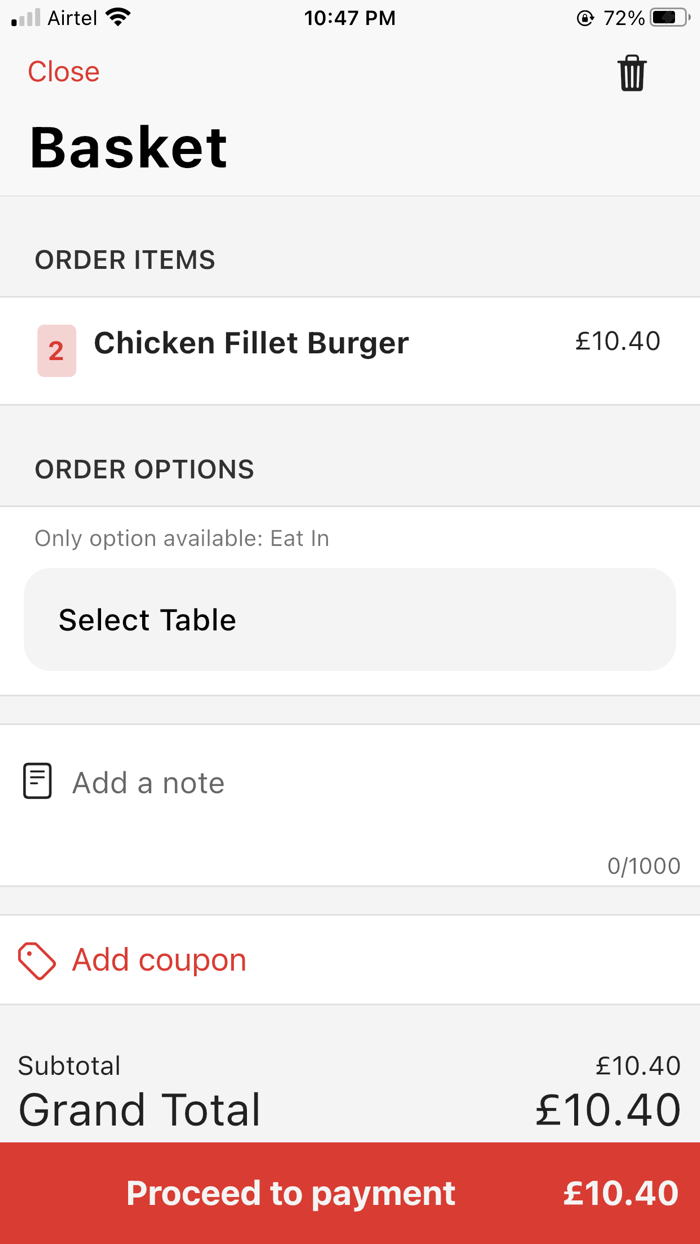Screen dimensions: 700x1244
Task: Tap the coupon tag icon
Action: pyautogui.click(x=37, y=960)
